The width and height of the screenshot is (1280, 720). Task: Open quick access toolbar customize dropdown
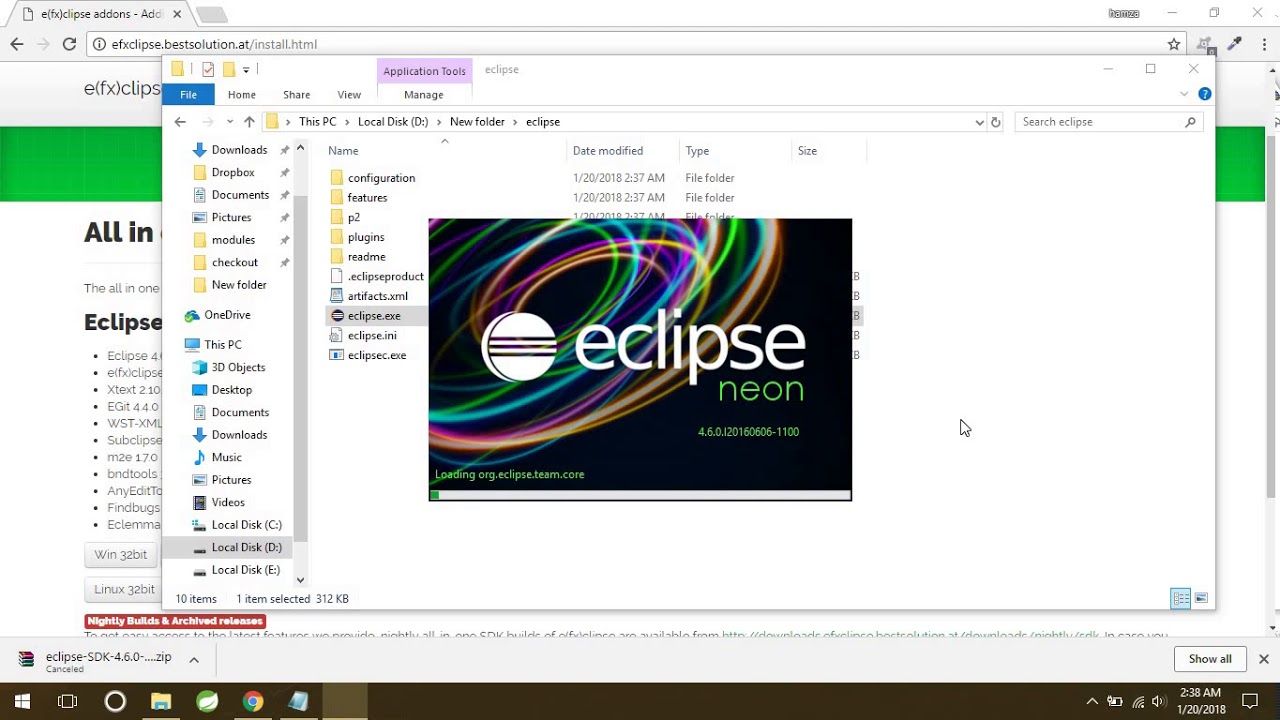click(x=246, y=70)
